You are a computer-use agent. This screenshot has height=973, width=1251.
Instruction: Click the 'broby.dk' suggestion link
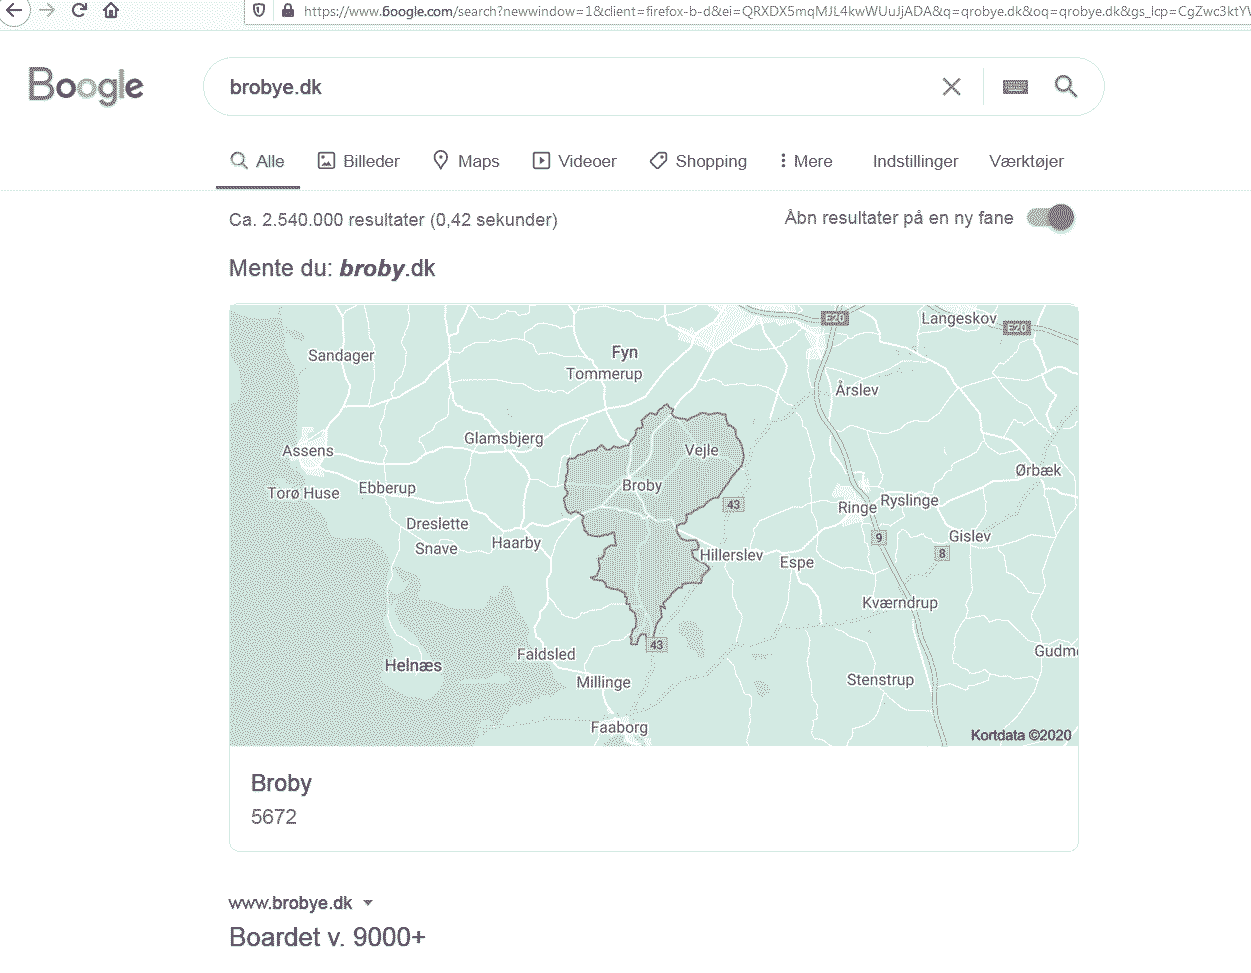pyautogui.click(x=387, y=268)
